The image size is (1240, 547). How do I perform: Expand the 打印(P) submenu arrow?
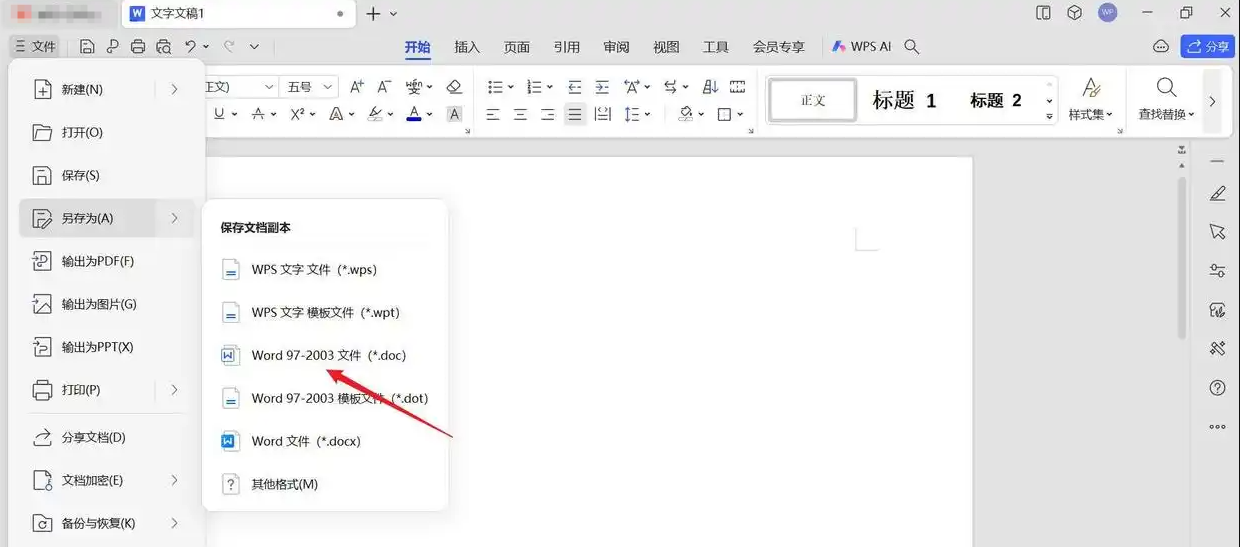[174, 390]
